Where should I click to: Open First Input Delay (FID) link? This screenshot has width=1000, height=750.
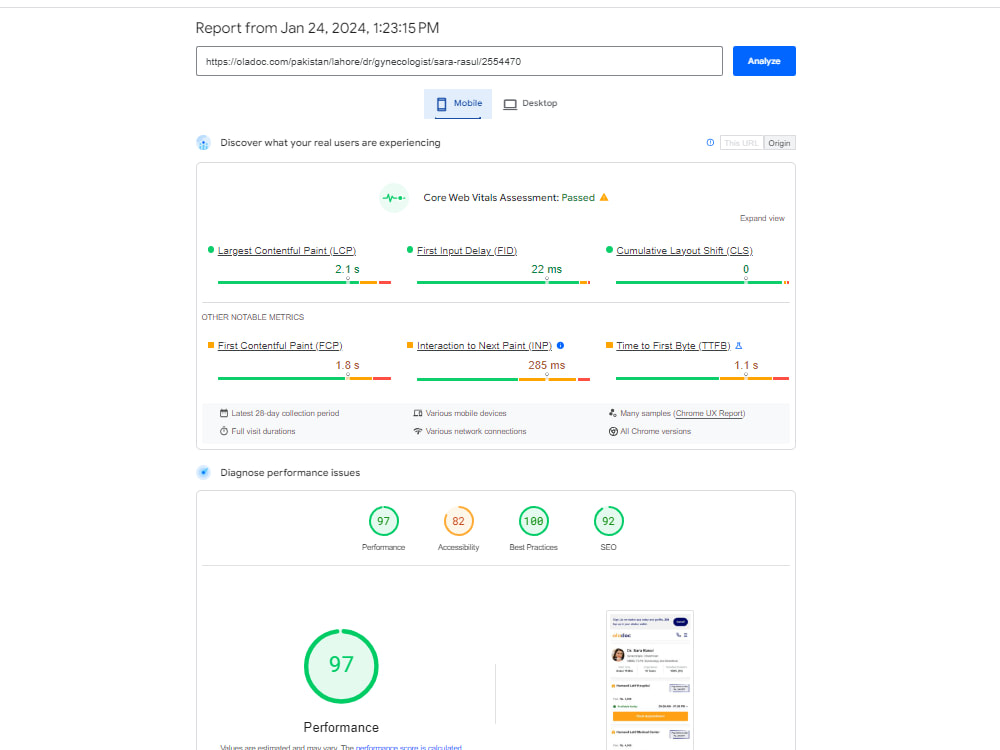467,251
